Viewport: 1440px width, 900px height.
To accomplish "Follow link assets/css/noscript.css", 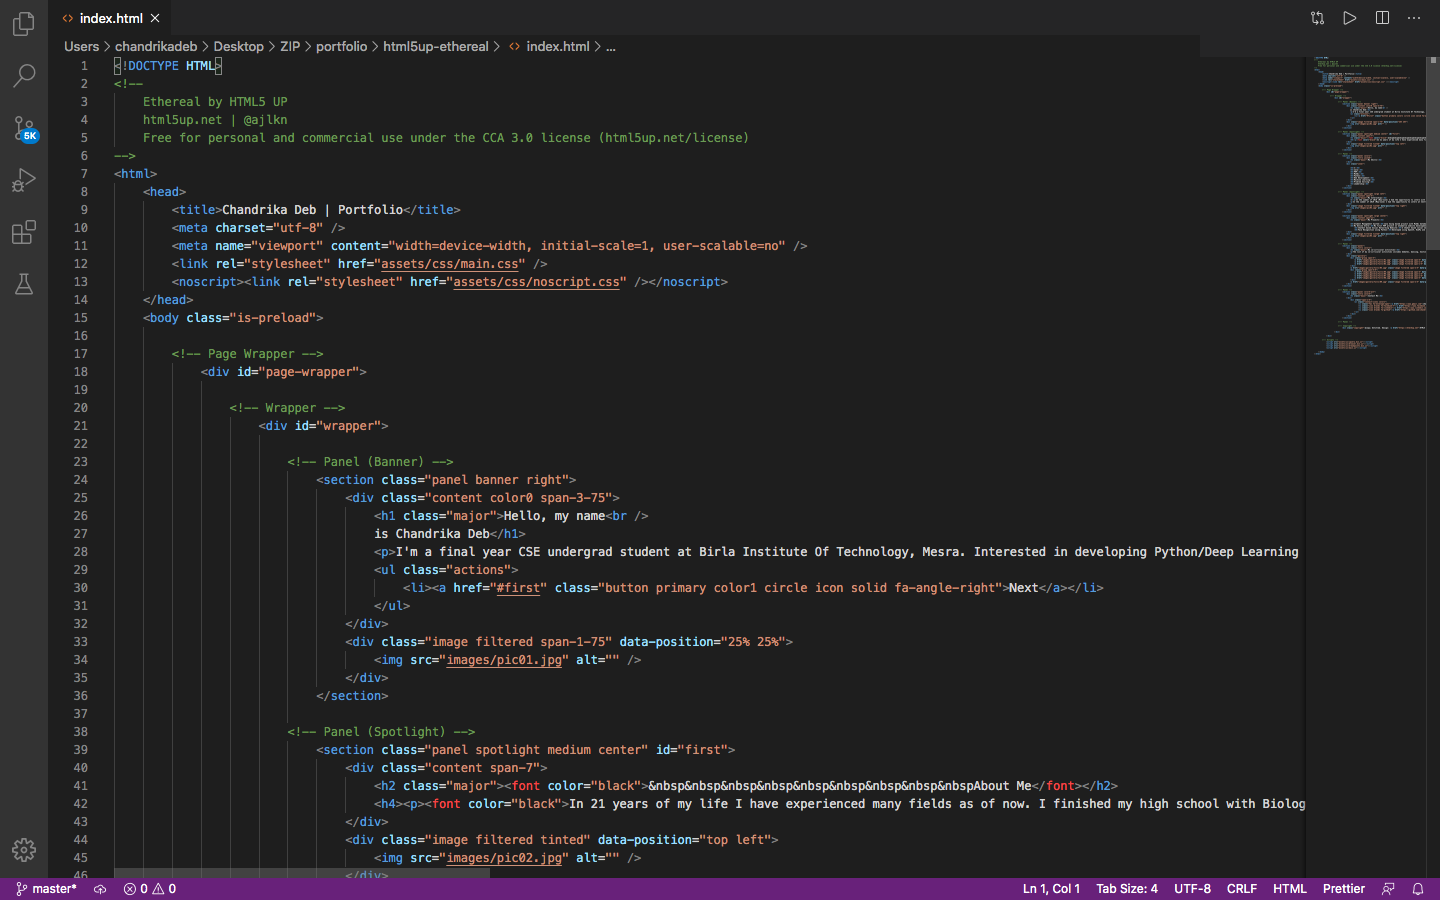I will coord(537,282).
